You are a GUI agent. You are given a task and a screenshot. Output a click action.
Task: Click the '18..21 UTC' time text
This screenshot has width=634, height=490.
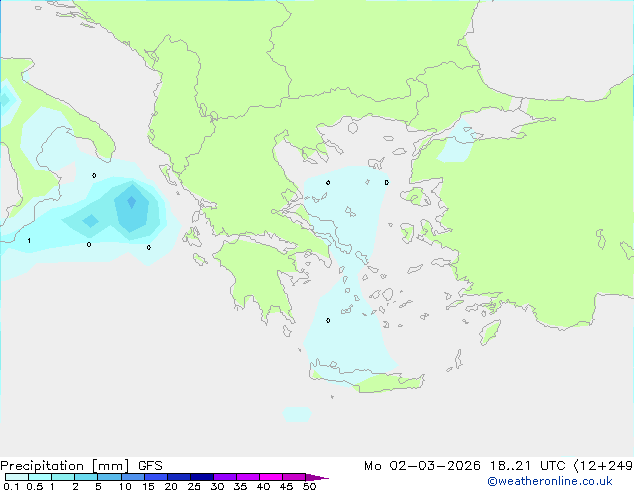click(527, 466)
